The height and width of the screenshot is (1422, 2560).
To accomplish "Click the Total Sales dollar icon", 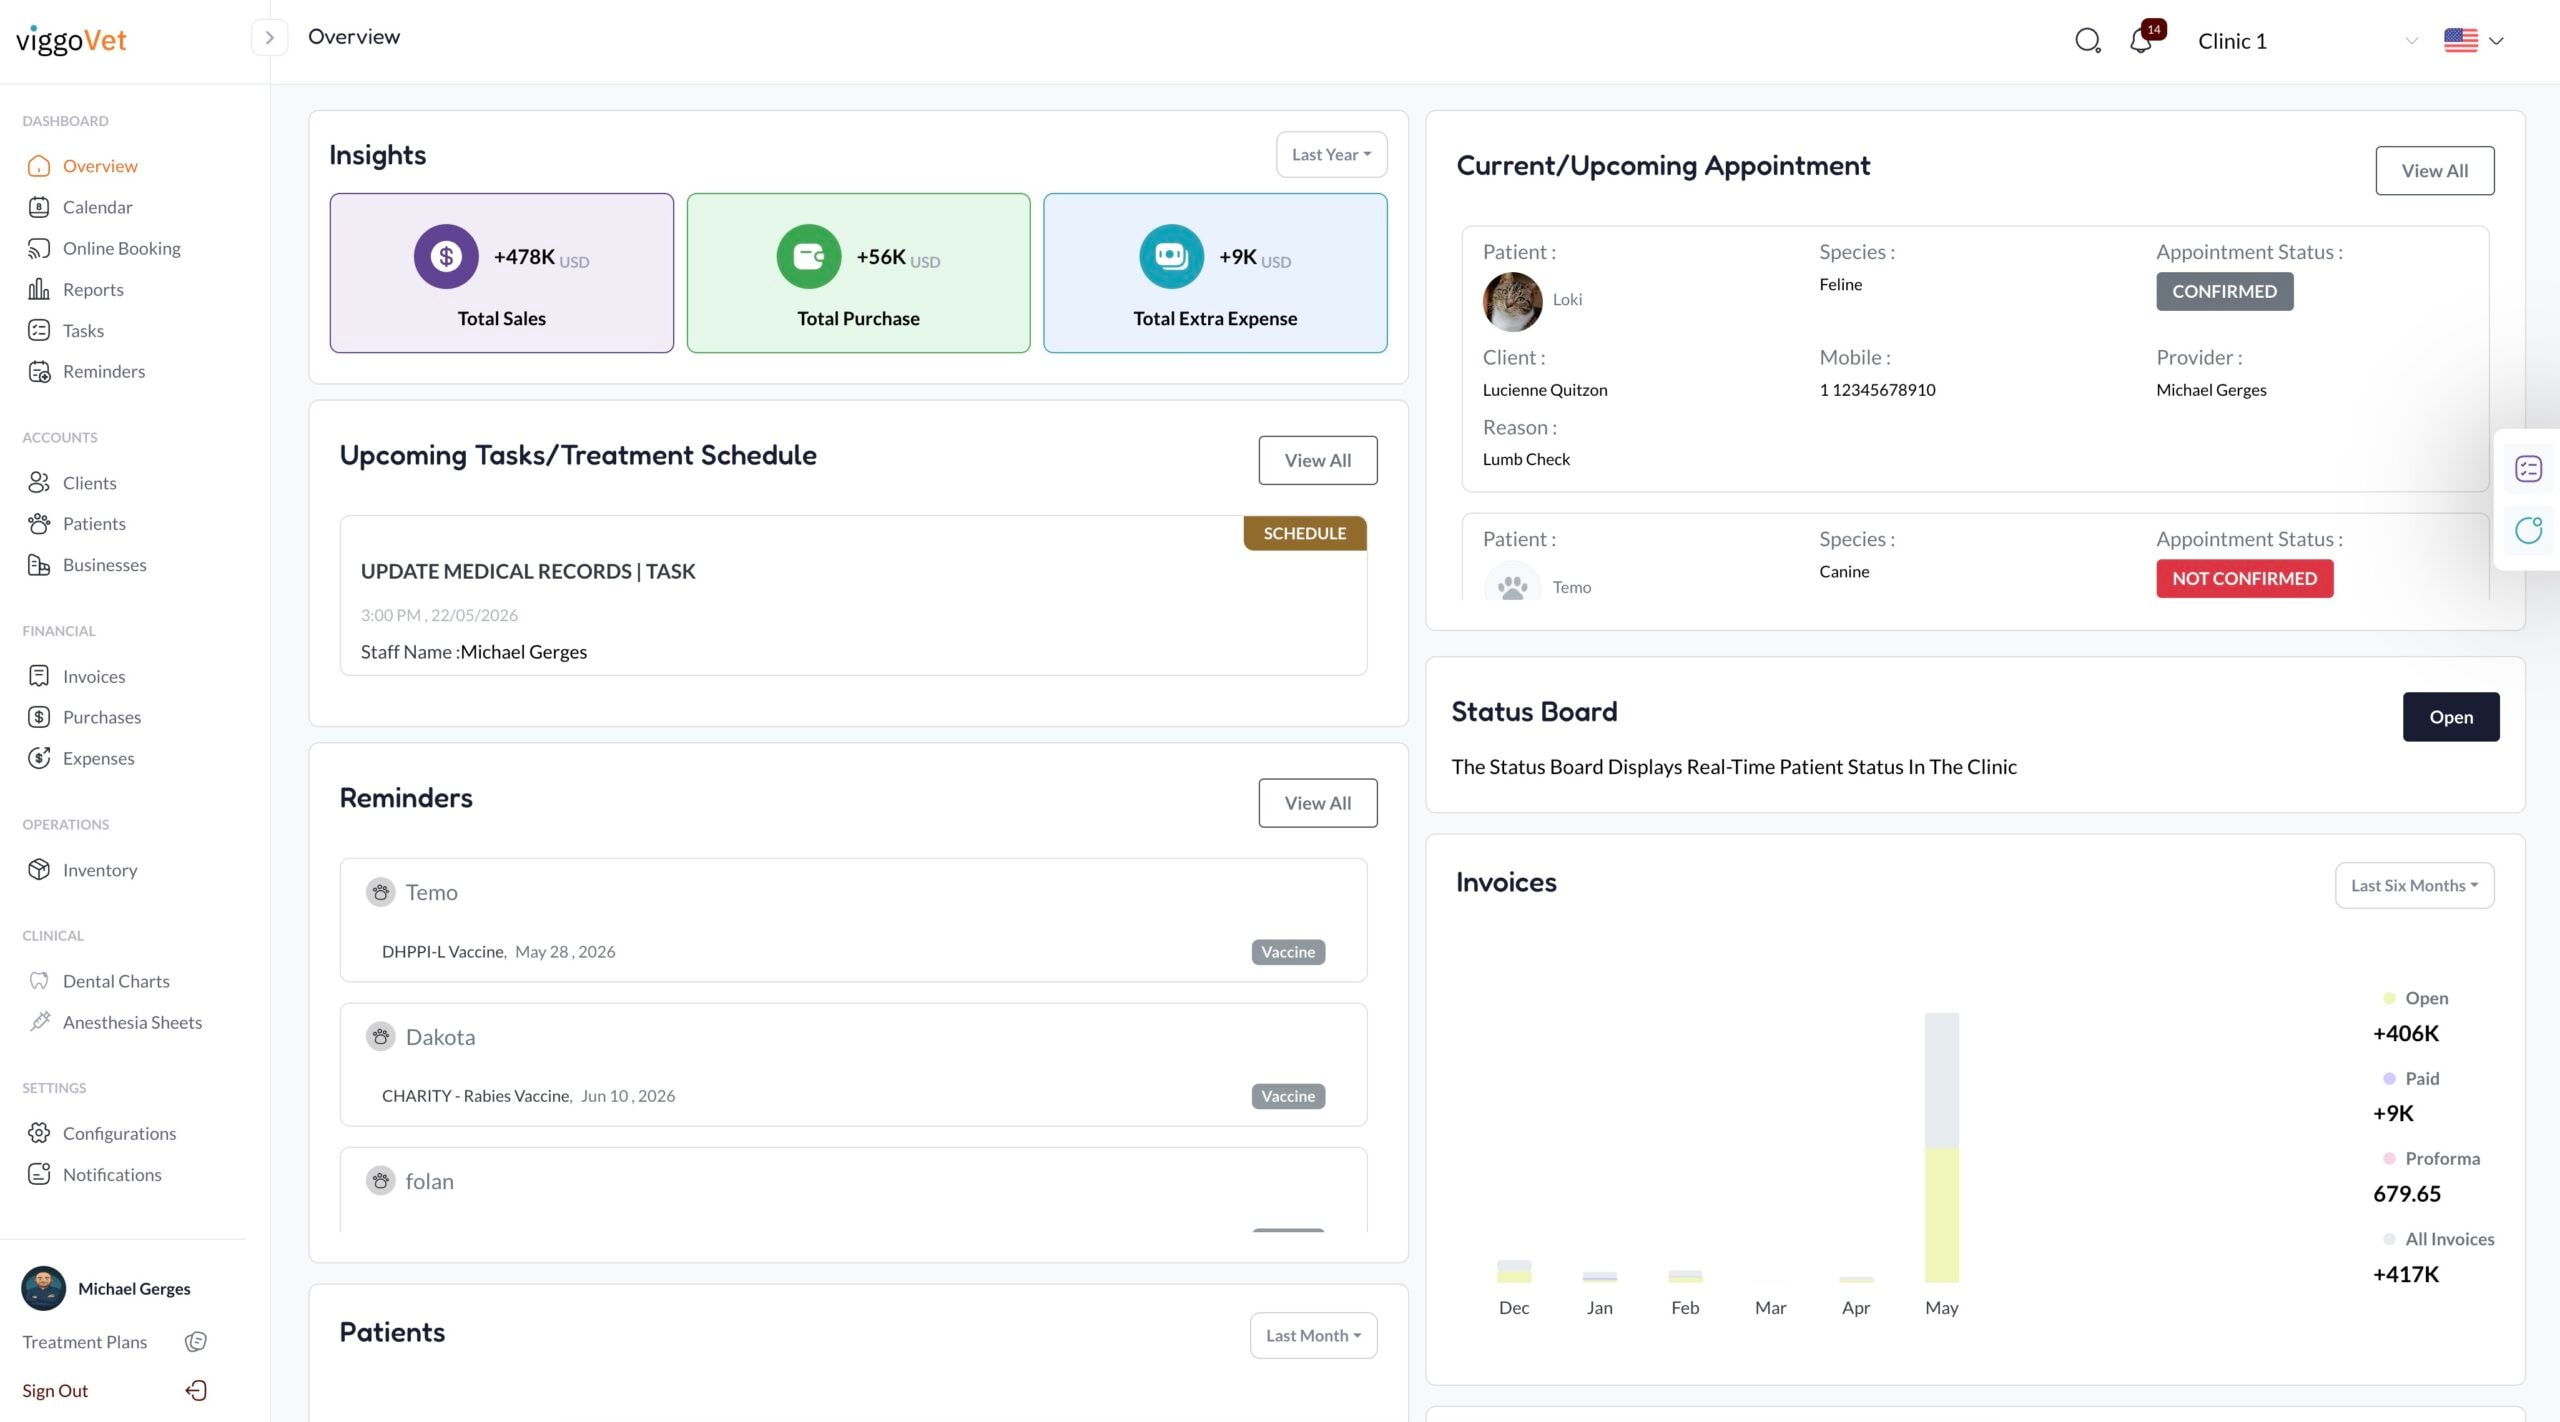I will click(446, 257).
